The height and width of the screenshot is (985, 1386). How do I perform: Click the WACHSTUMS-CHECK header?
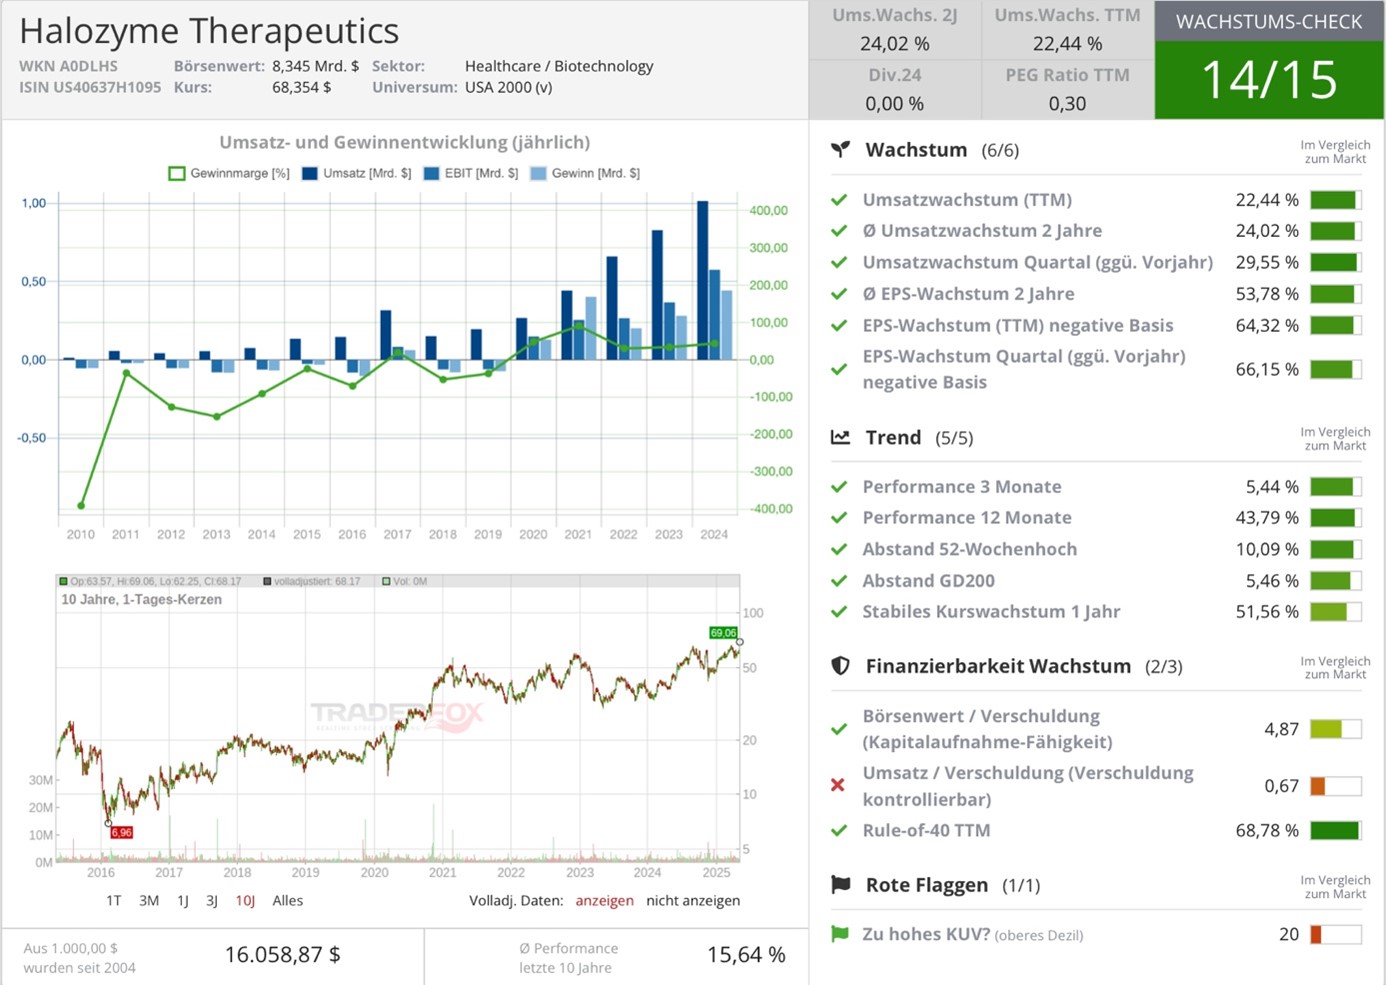[x=1269, y=21]
